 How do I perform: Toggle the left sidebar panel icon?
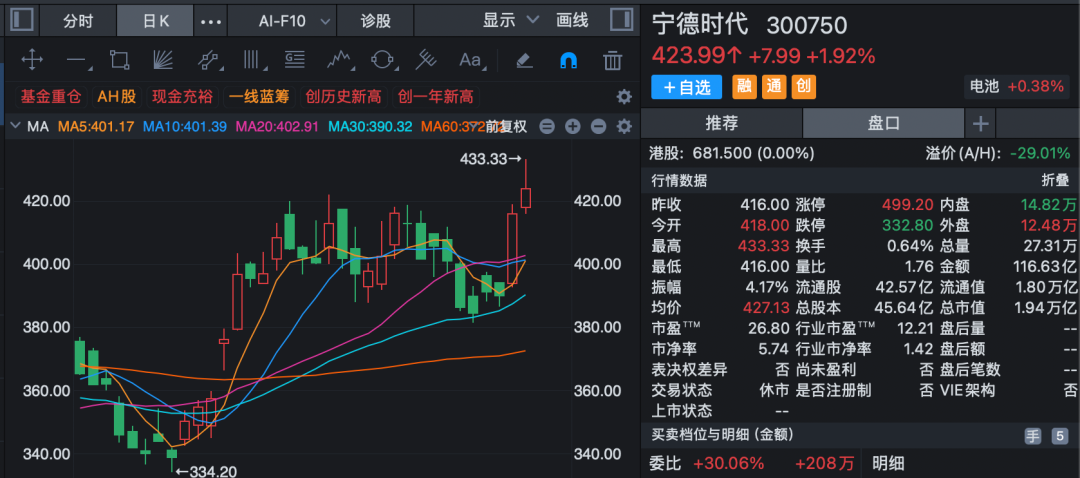(x=21, y=20)
